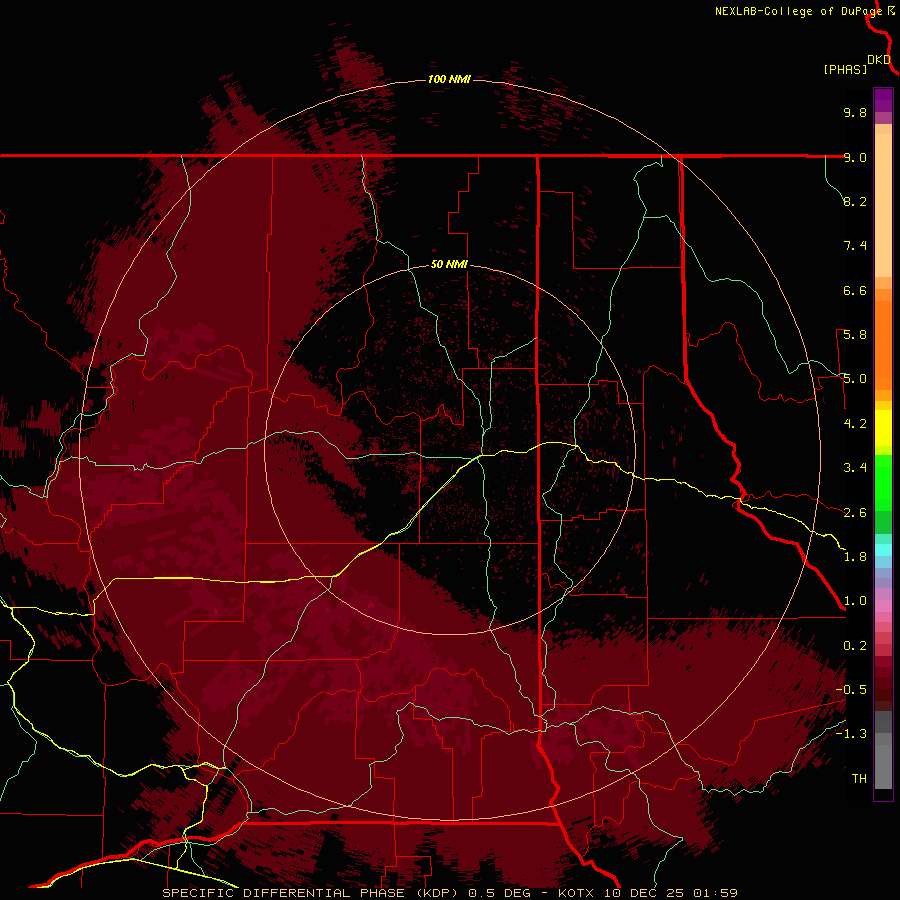This screenshot has height=900, width=900.
Task: Select the 7.4 legend value
Action: pos(855,246)
